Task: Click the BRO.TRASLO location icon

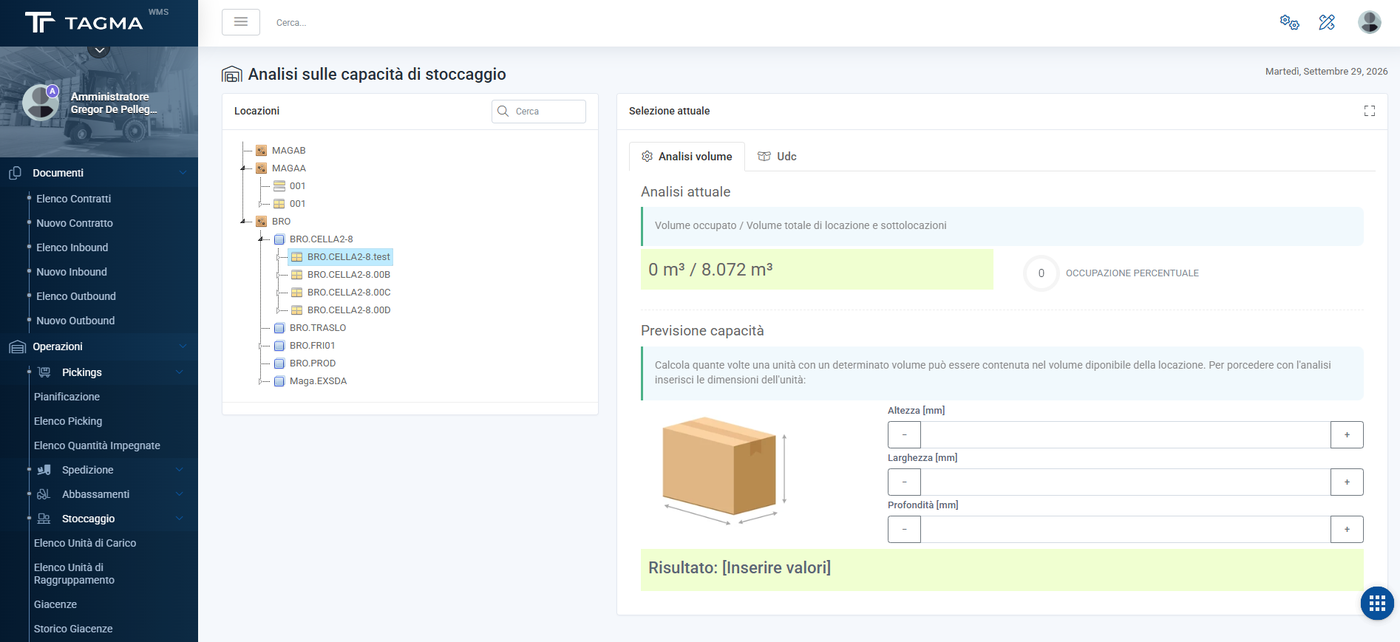Action: (x=279, y=328)
